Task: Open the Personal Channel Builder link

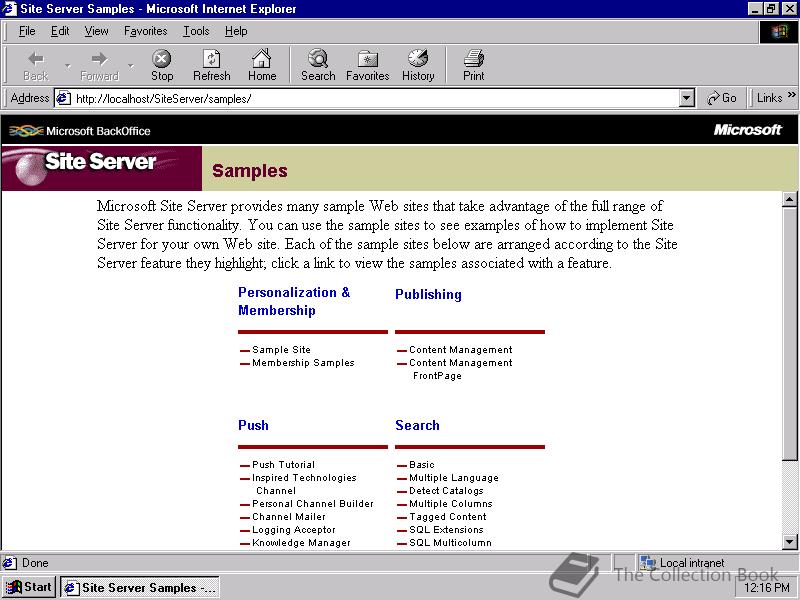Action: point(313,504)
